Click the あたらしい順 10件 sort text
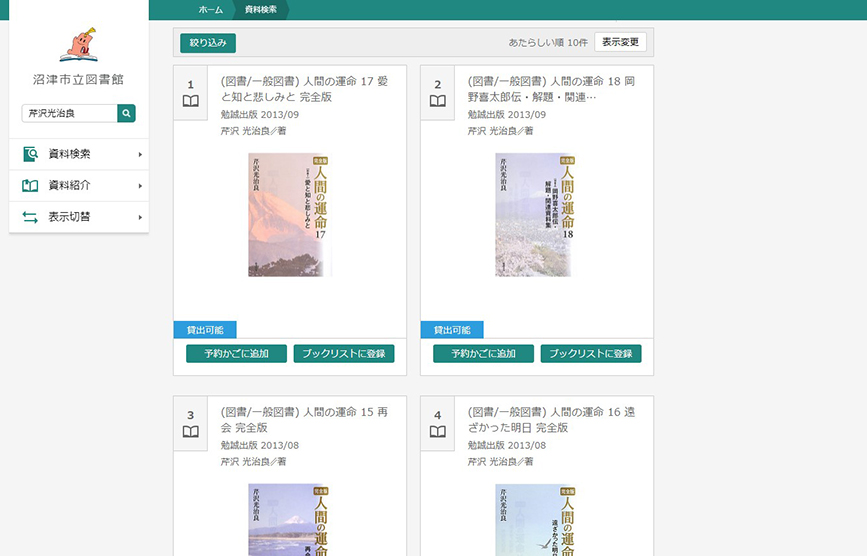Screen dimensions: 867x556 (x=548, y=43)
